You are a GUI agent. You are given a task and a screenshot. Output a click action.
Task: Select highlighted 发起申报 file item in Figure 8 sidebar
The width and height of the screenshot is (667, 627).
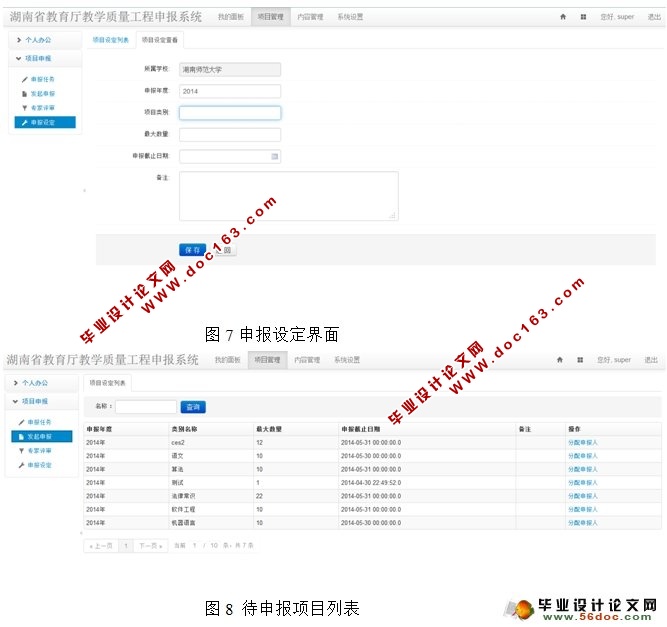click(42, 436)
